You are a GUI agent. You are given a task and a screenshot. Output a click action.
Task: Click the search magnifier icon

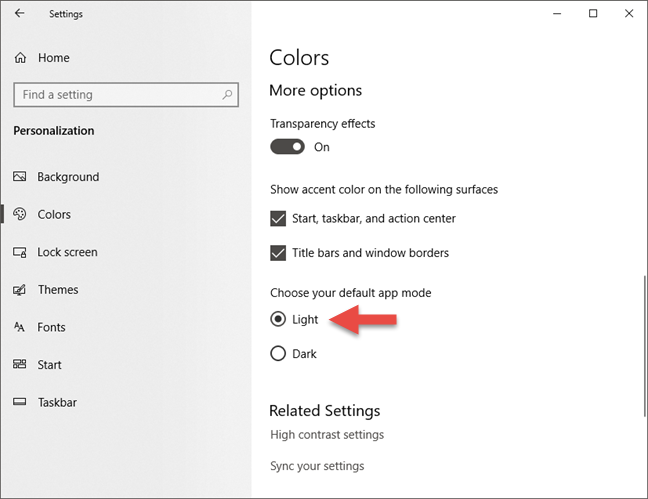pos(227,95)
